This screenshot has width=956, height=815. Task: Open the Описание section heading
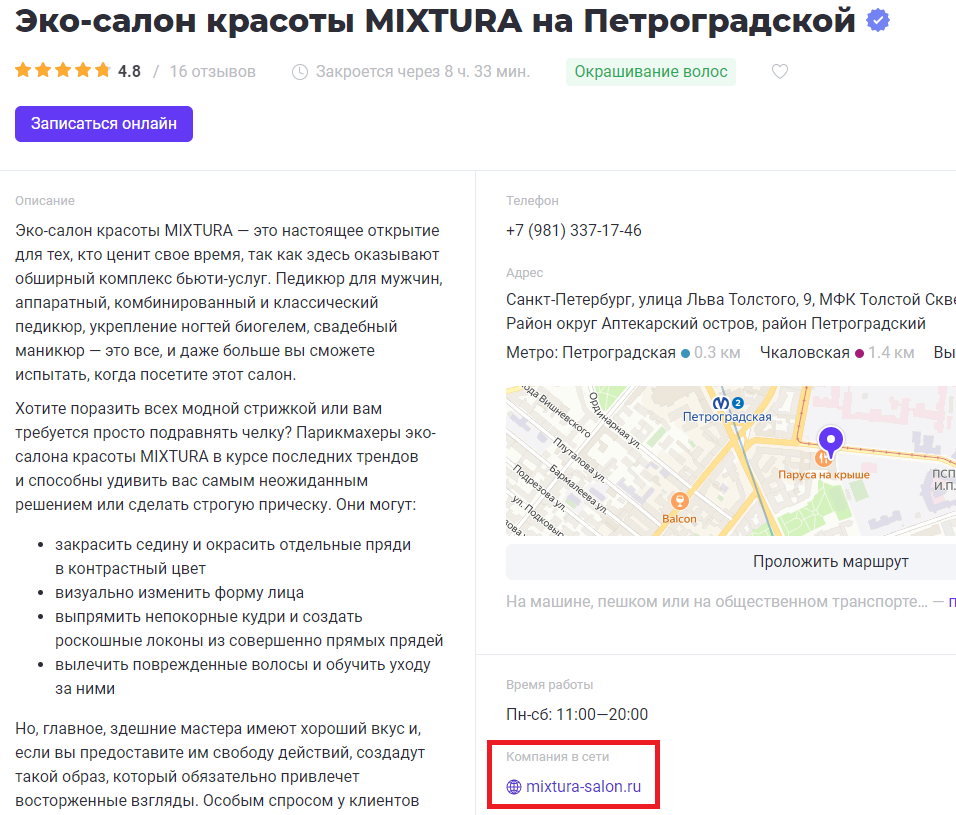click(44, 200)
